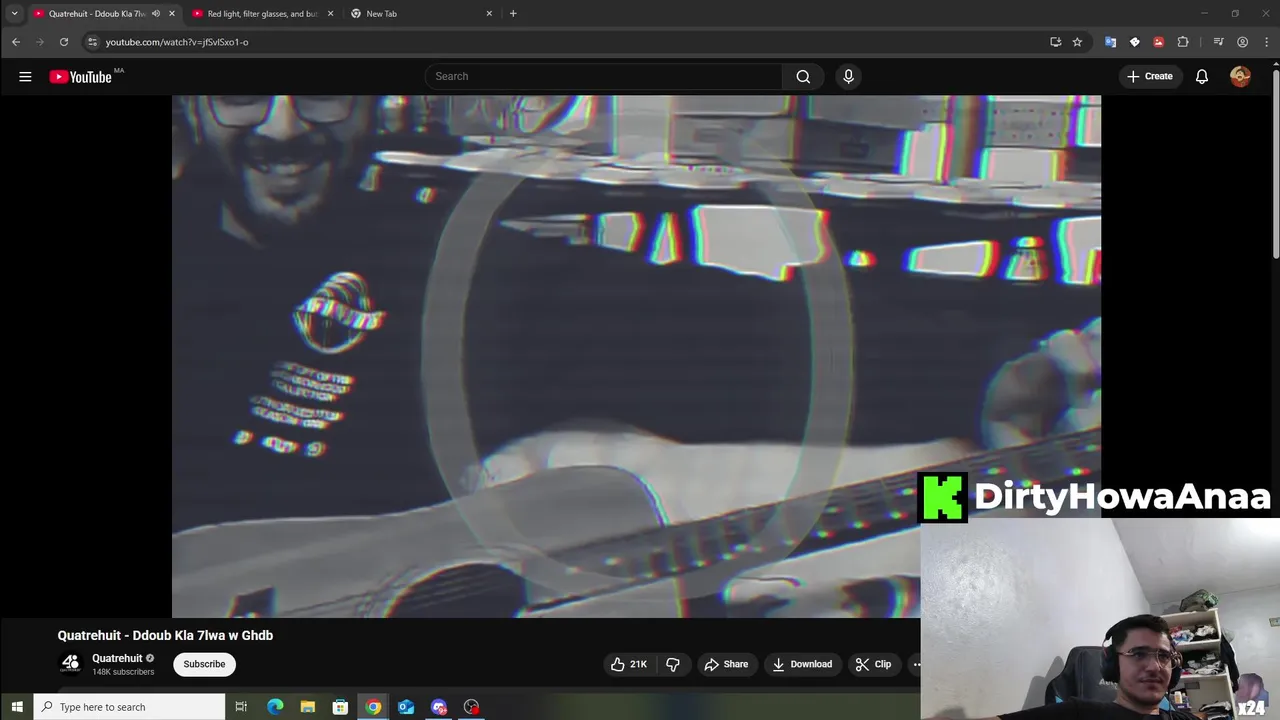Like the video with 21K likes
This screenshot has width=1280, height=720.
tap(629, 664)
